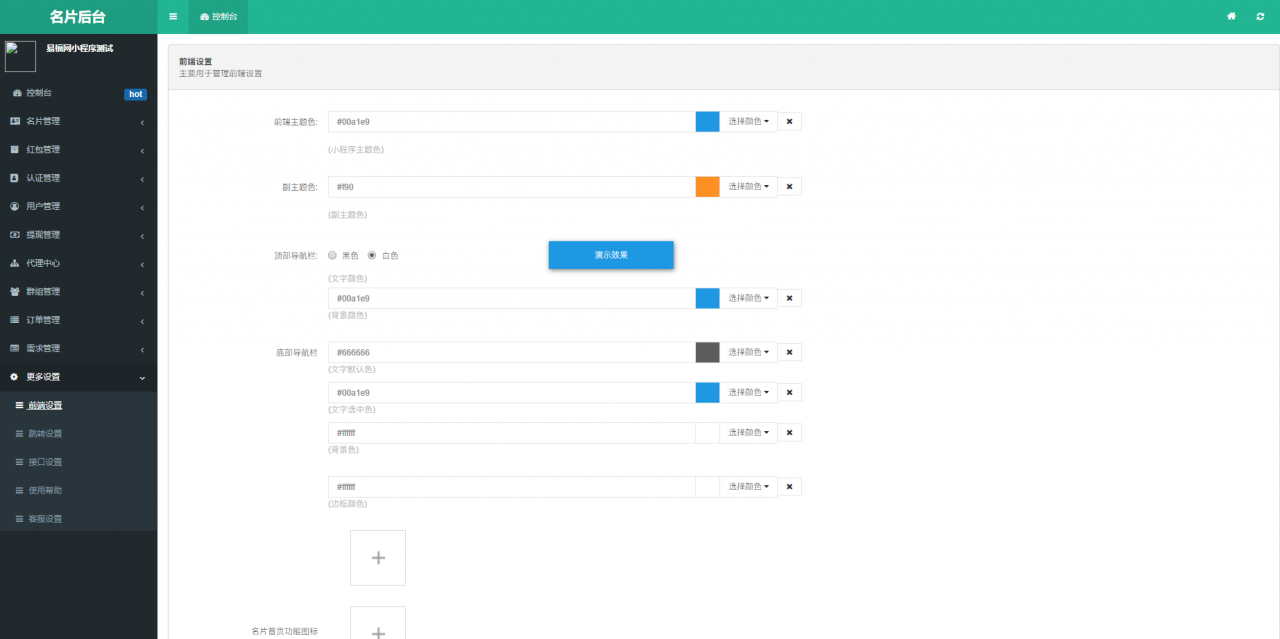Click the 演示效果 button
Image resolution: width=1280 pixels, height=639 pixels.
coord(611,255)
